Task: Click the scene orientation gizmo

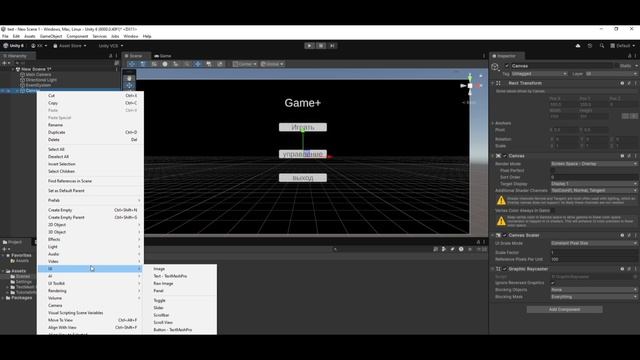Action: 470,86
